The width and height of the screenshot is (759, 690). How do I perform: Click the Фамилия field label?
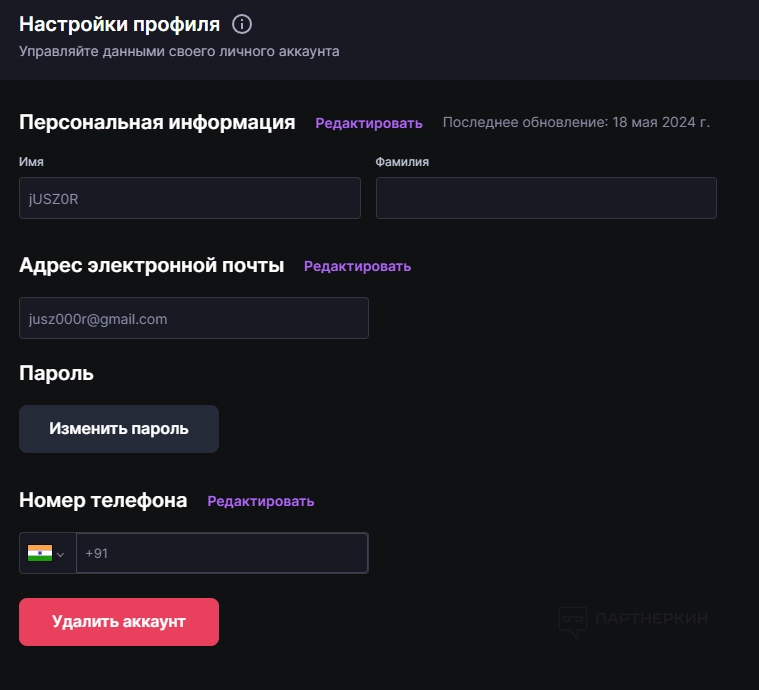(x=402, y=161)
